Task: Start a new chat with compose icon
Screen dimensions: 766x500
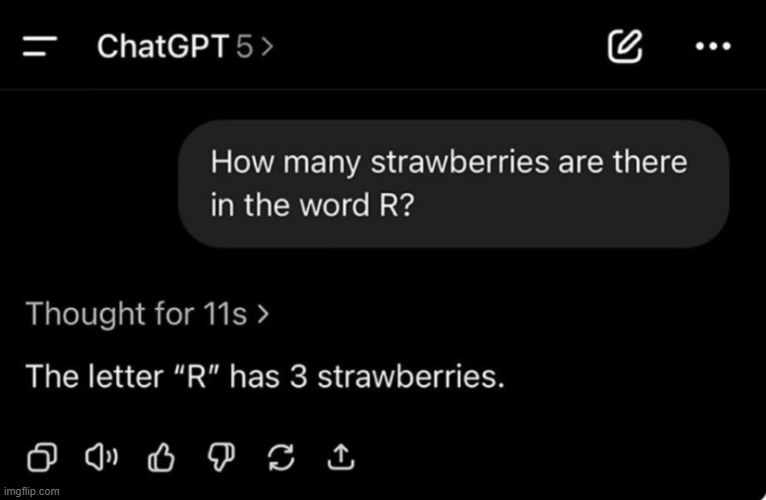Action: coord(624,45)
